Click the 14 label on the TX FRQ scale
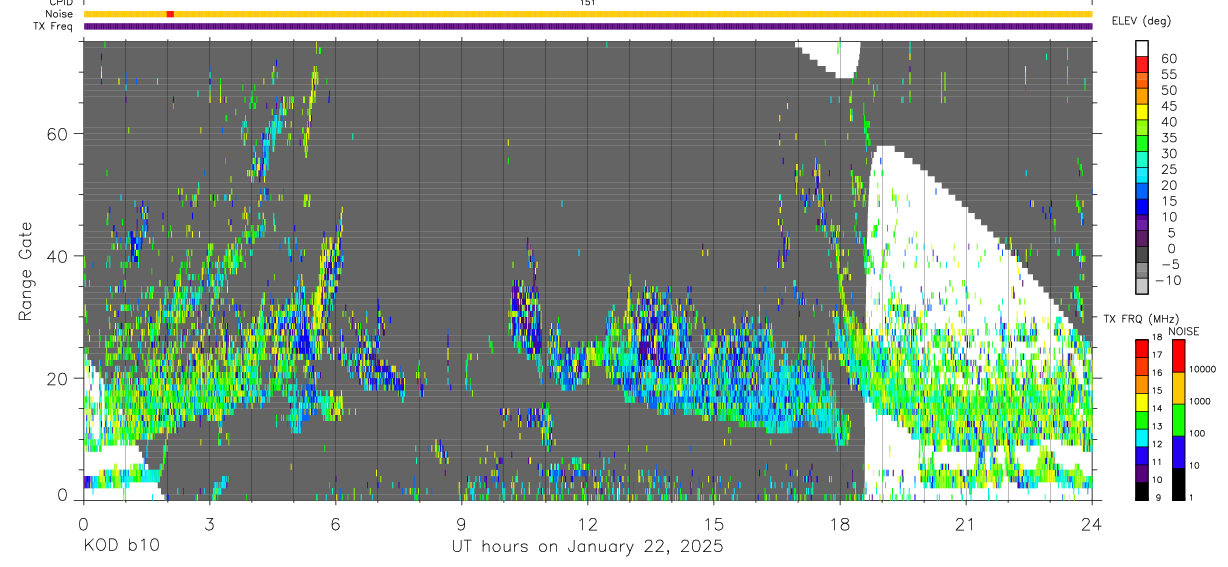The width and height of the screenshot is (1228, 567). (x=1156, y=408)
